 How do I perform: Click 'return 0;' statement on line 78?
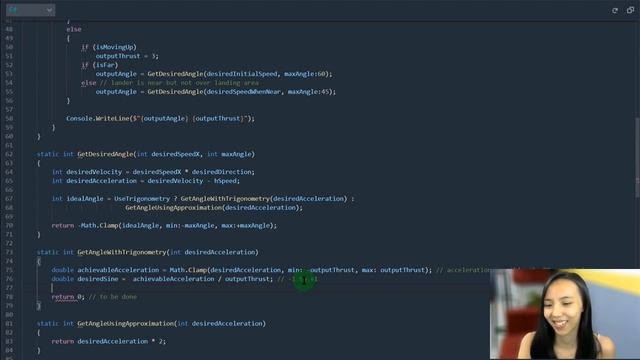tap(68, 297)
